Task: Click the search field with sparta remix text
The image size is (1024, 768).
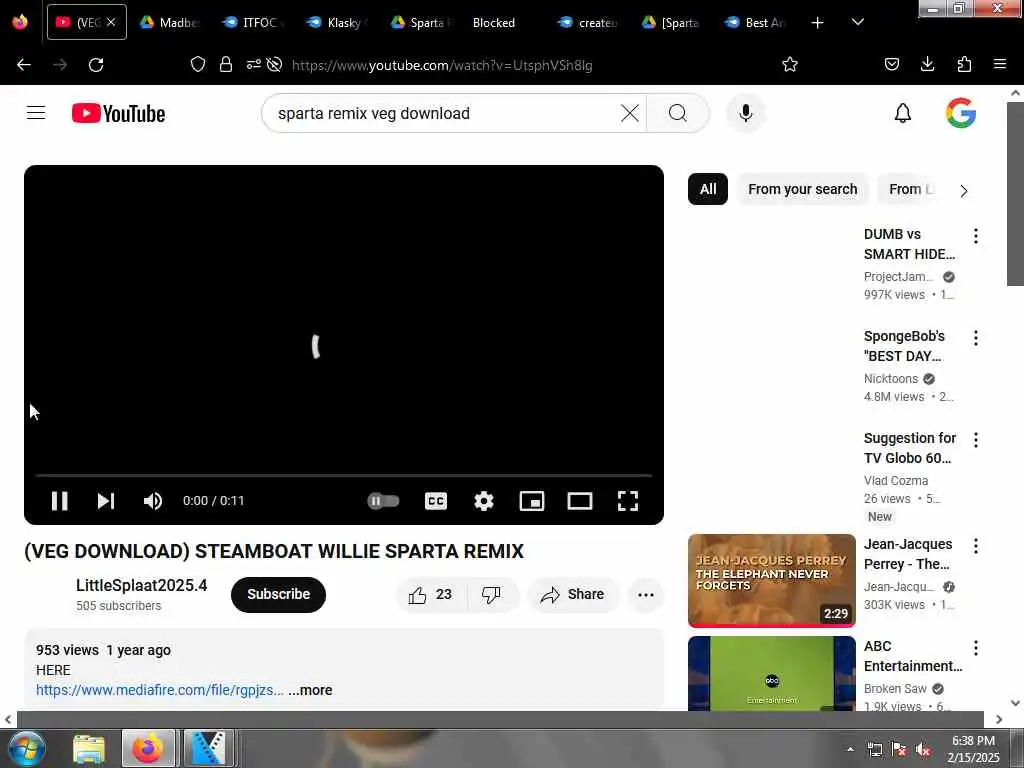Action: click(x=444, y=113)
